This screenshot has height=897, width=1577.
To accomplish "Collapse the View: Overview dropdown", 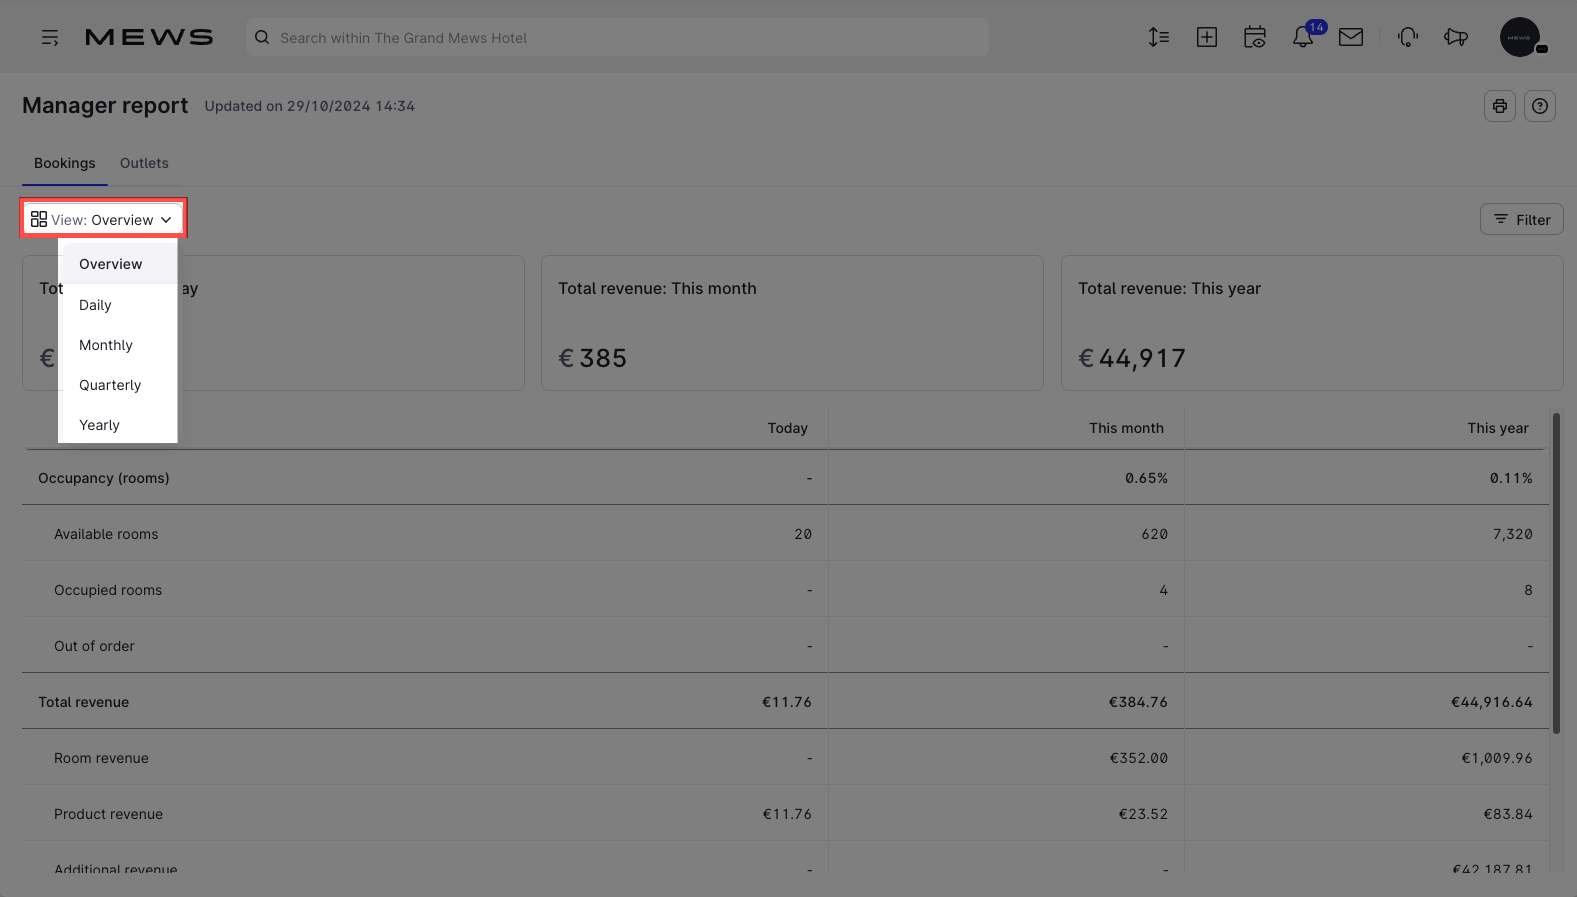I will point(103,219).
